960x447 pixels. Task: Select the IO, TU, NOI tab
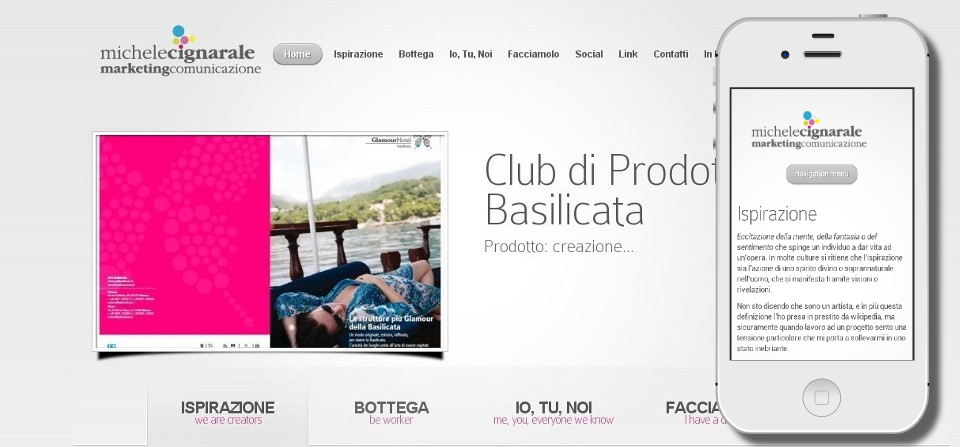[553, 413]
